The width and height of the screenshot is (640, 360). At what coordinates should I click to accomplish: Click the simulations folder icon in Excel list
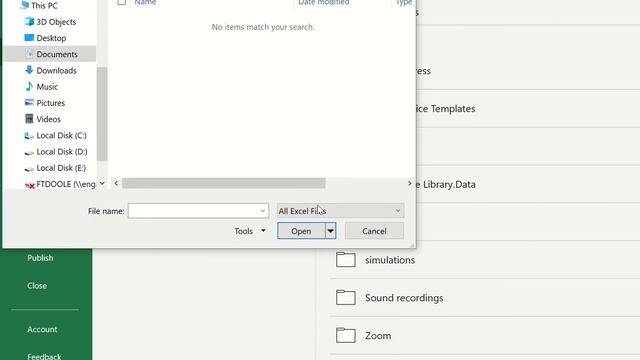(x=346, y=260)
